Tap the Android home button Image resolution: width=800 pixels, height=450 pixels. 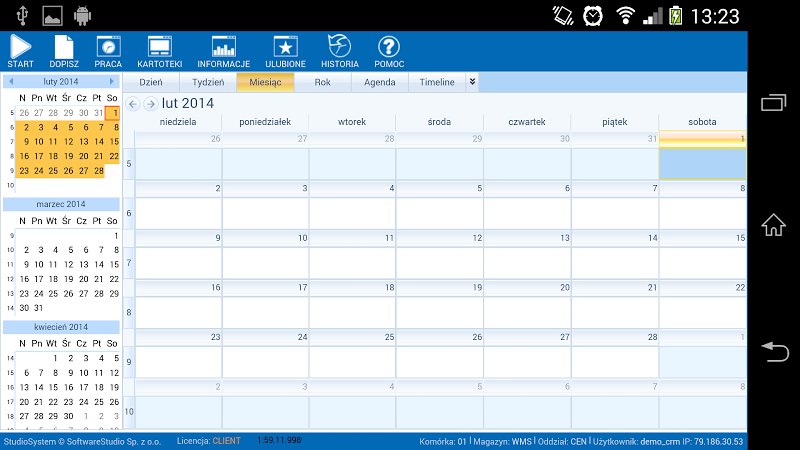[773, 224]
